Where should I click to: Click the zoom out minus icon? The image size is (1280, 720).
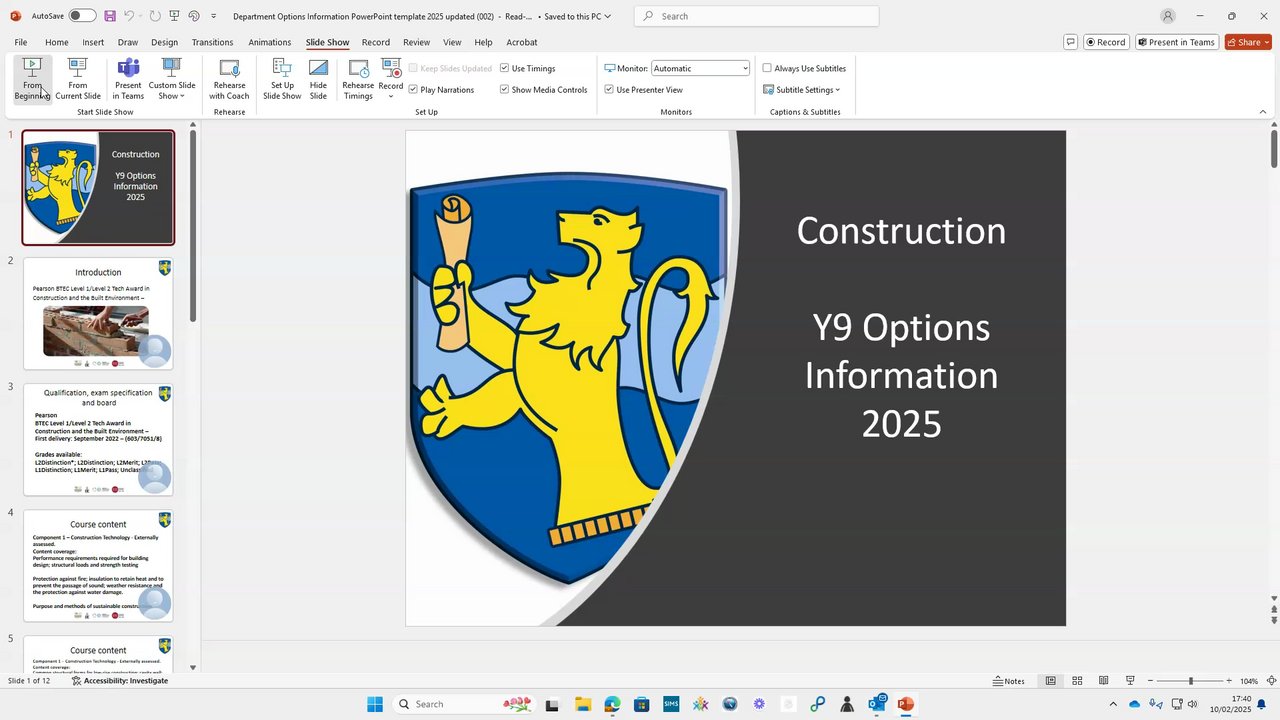(1150, 681)
